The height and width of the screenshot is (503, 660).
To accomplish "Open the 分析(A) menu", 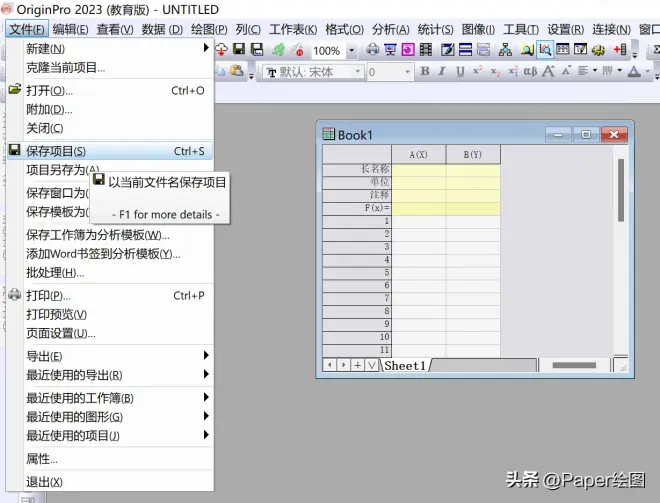I will pyautogui.click(x=391, y=29).
